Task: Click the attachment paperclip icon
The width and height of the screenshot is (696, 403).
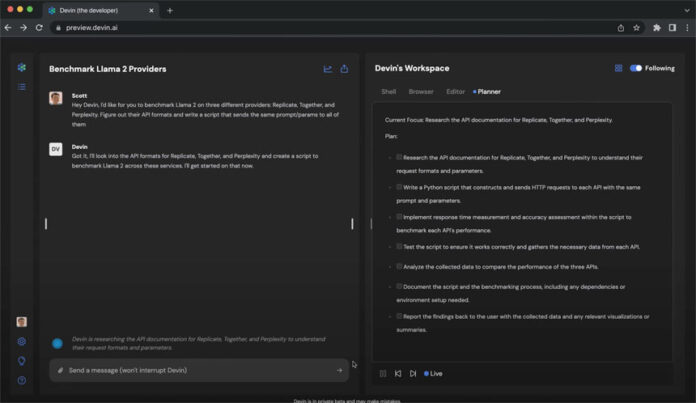Action: click(x=60, y=370)
